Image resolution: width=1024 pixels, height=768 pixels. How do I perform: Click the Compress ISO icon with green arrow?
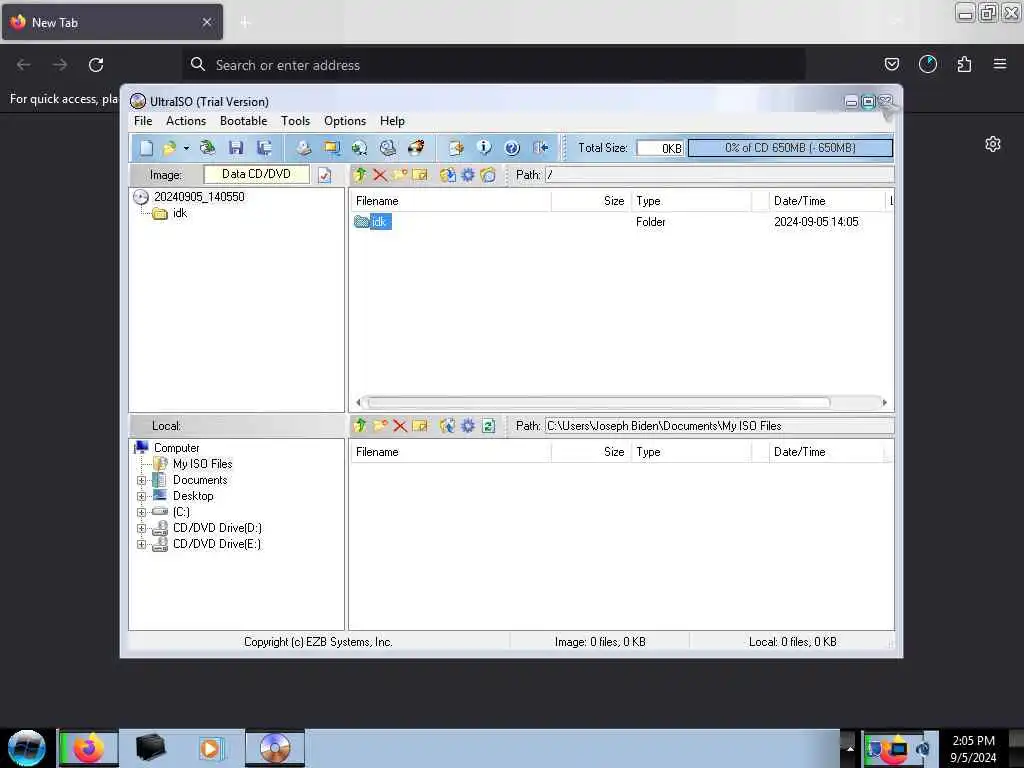359,148
